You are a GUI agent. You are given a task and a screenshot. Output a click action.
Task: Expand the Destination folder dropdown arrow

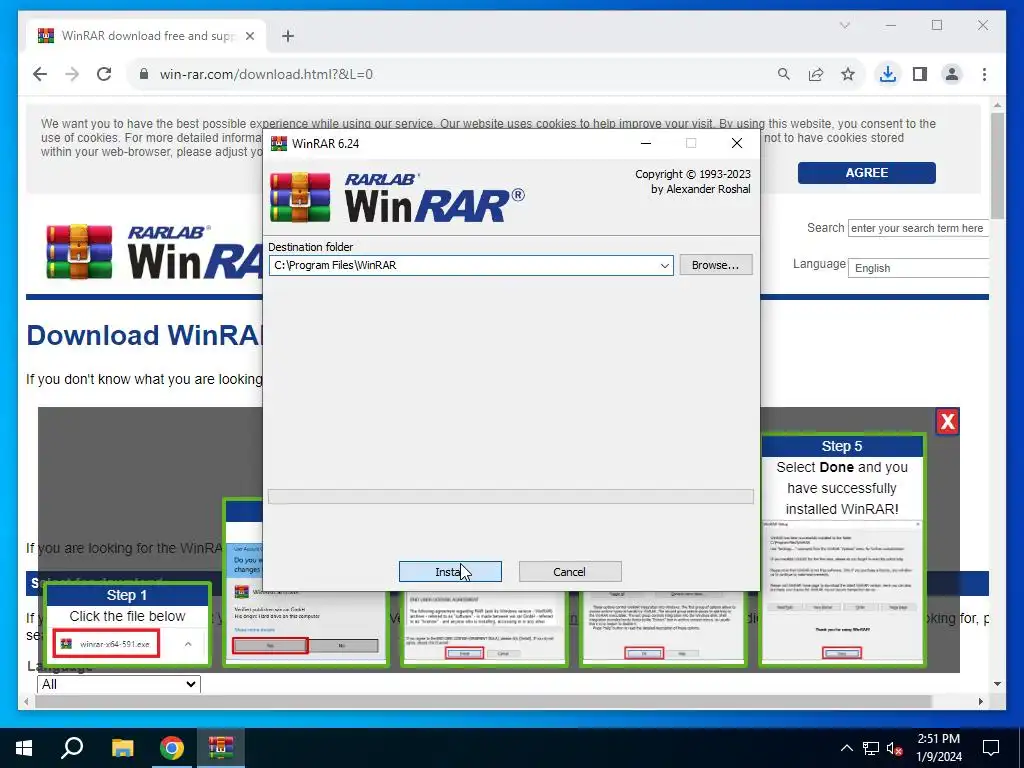click(x=664, y=265)
